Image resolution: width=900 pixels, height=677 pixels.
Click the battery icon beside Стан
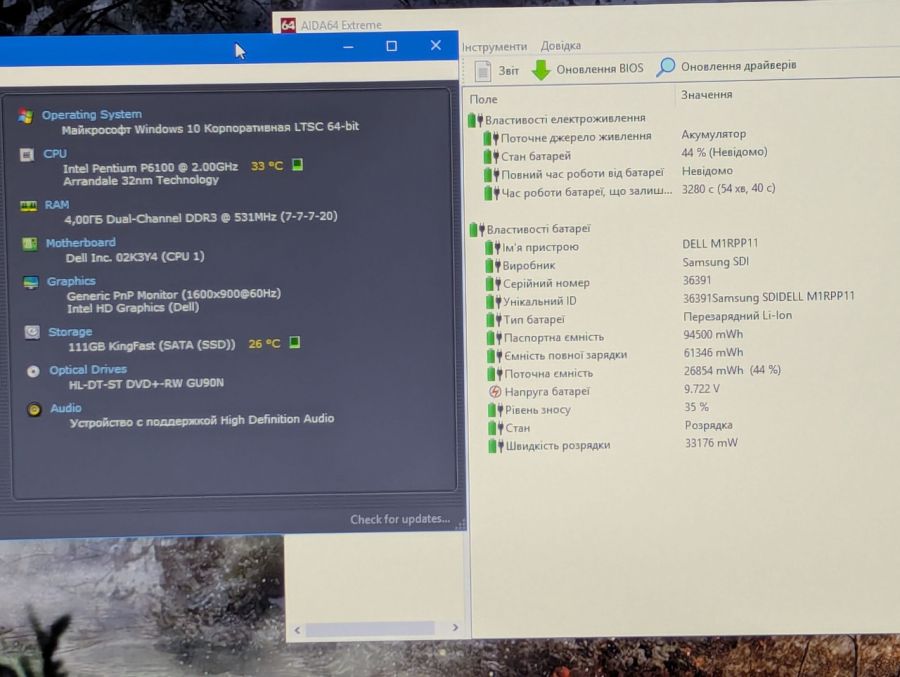tap(495, 428)
